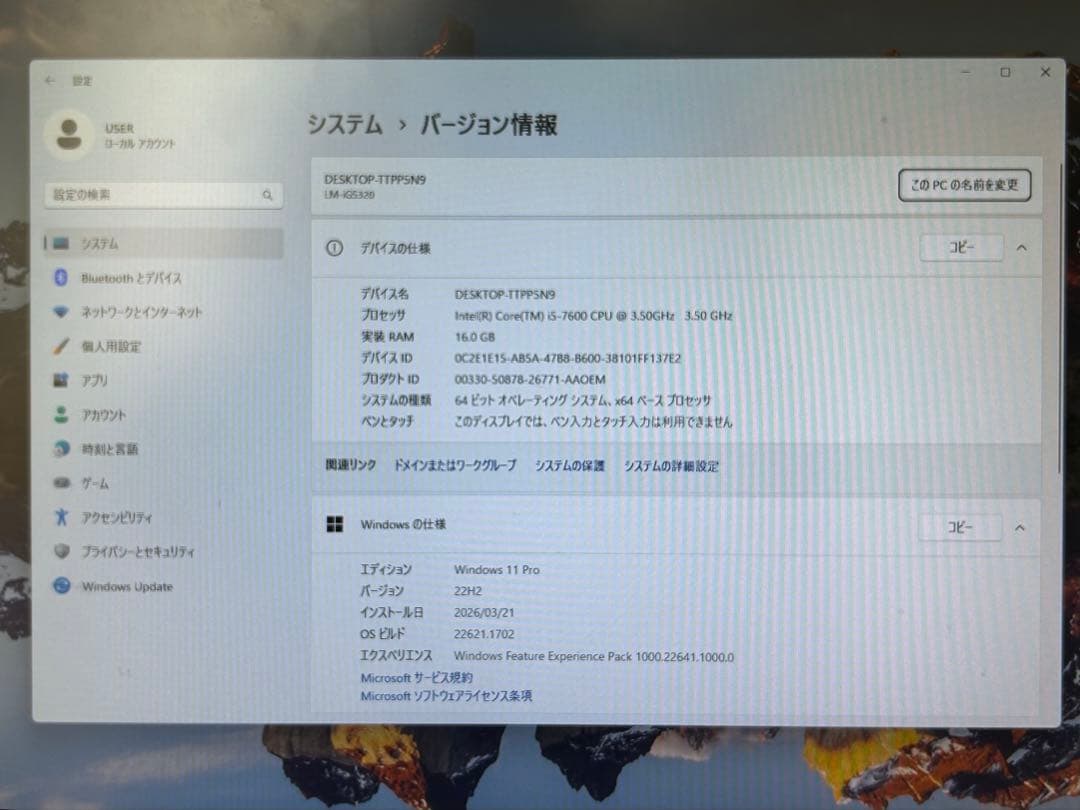Viewport: 1080px width, 810px height.
Task: Click the ペンとタッチ value text
Action: pyautogui.click(x=593, y=422)
